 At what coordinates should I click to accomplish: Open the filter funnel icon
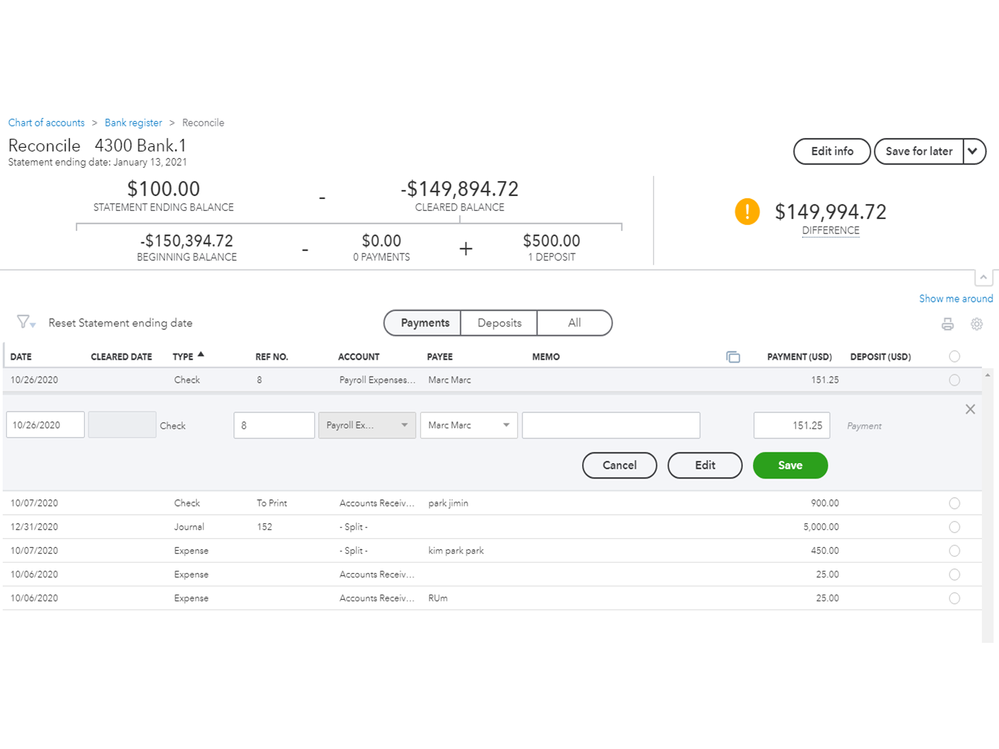point(25,322)
